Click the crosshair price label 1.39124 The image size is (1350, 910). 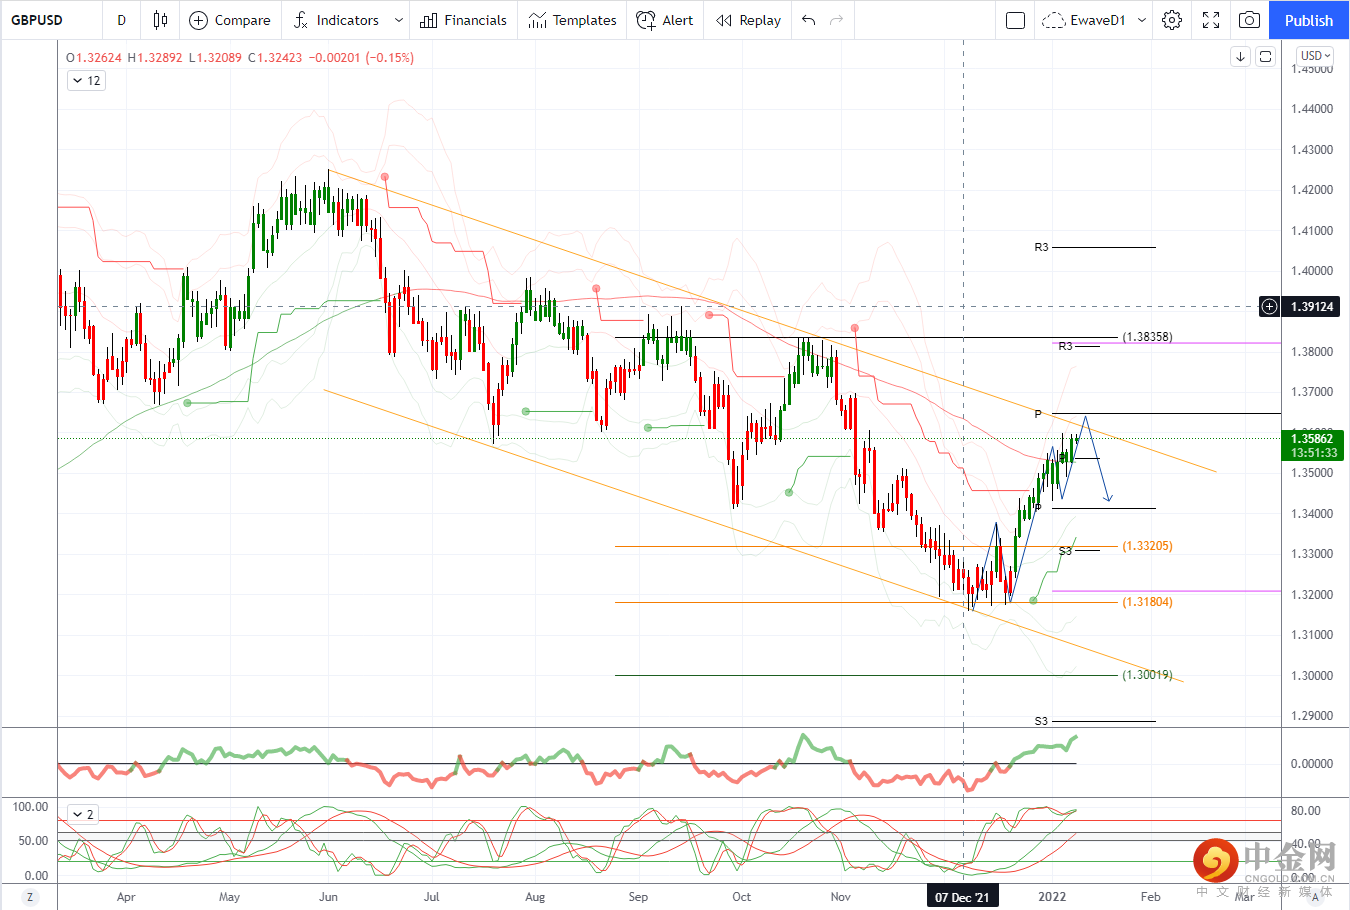coord(1312,306)
